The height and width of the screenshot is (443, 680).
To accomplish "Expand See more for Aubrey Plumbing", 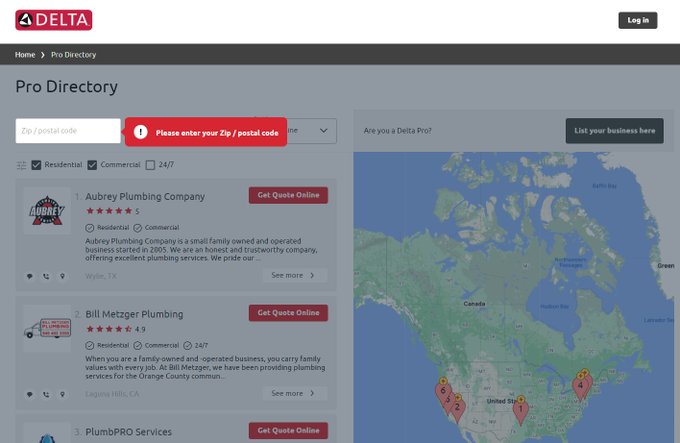I will pos(294,275).
